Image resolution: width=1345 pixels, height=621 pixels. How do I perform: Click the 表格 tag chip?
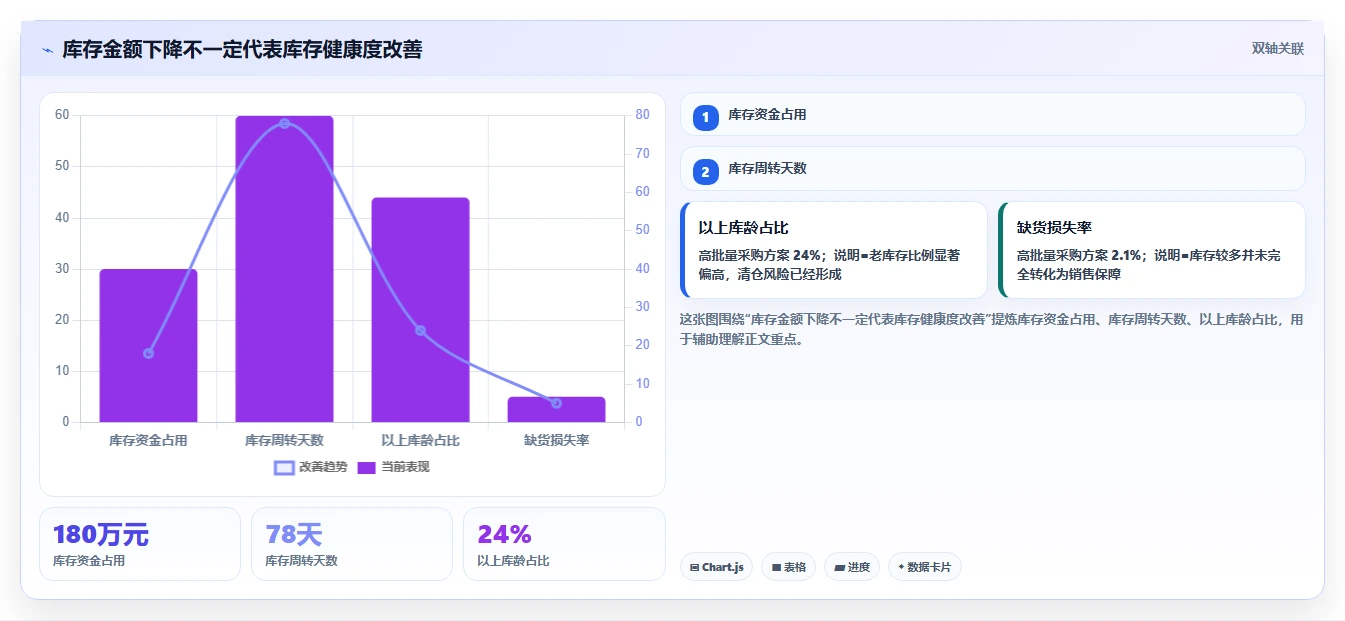[788, 567]
